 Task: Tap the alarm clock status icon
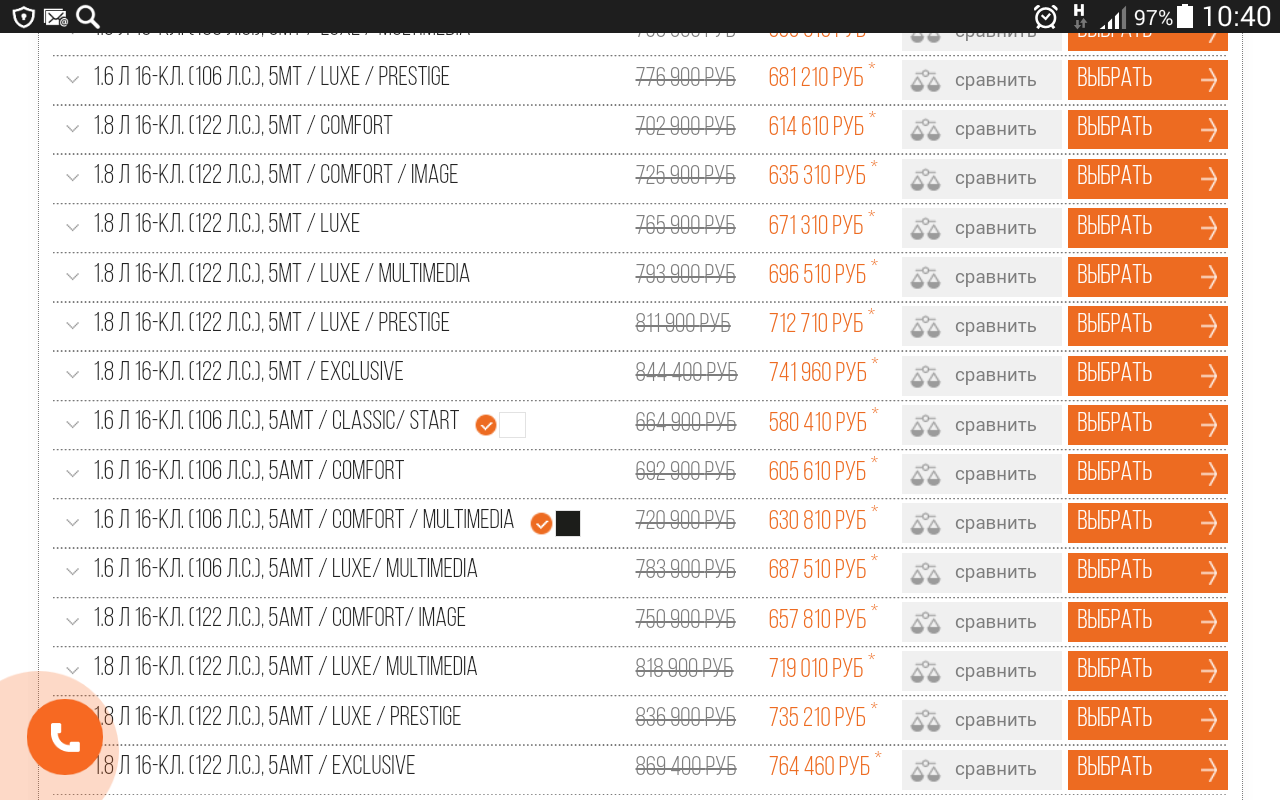pyautogui.click(x=1045, y=16)
